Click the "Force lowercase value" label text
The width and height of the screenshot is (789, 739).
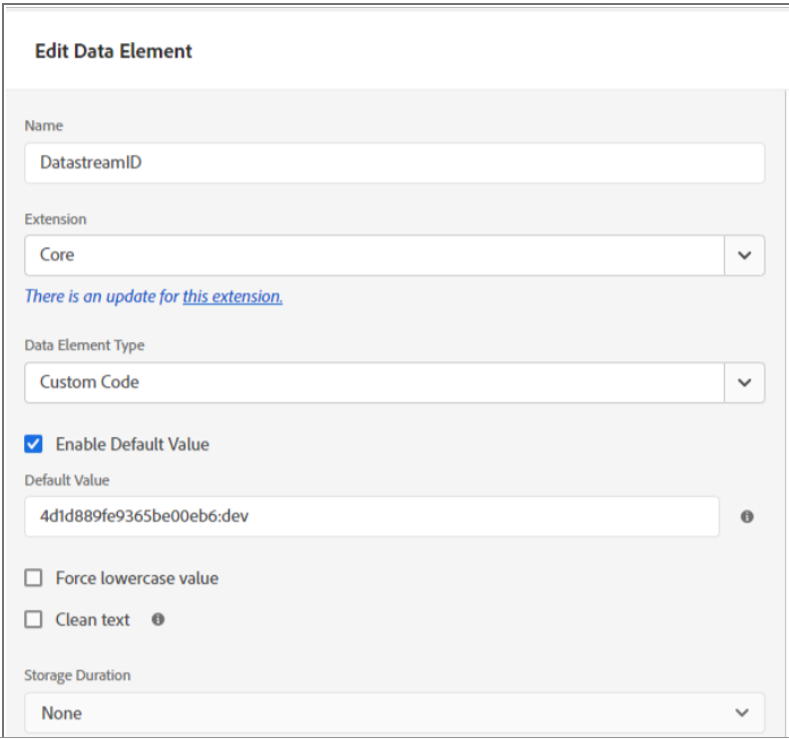pyautogui.click(x=137, y=578)
